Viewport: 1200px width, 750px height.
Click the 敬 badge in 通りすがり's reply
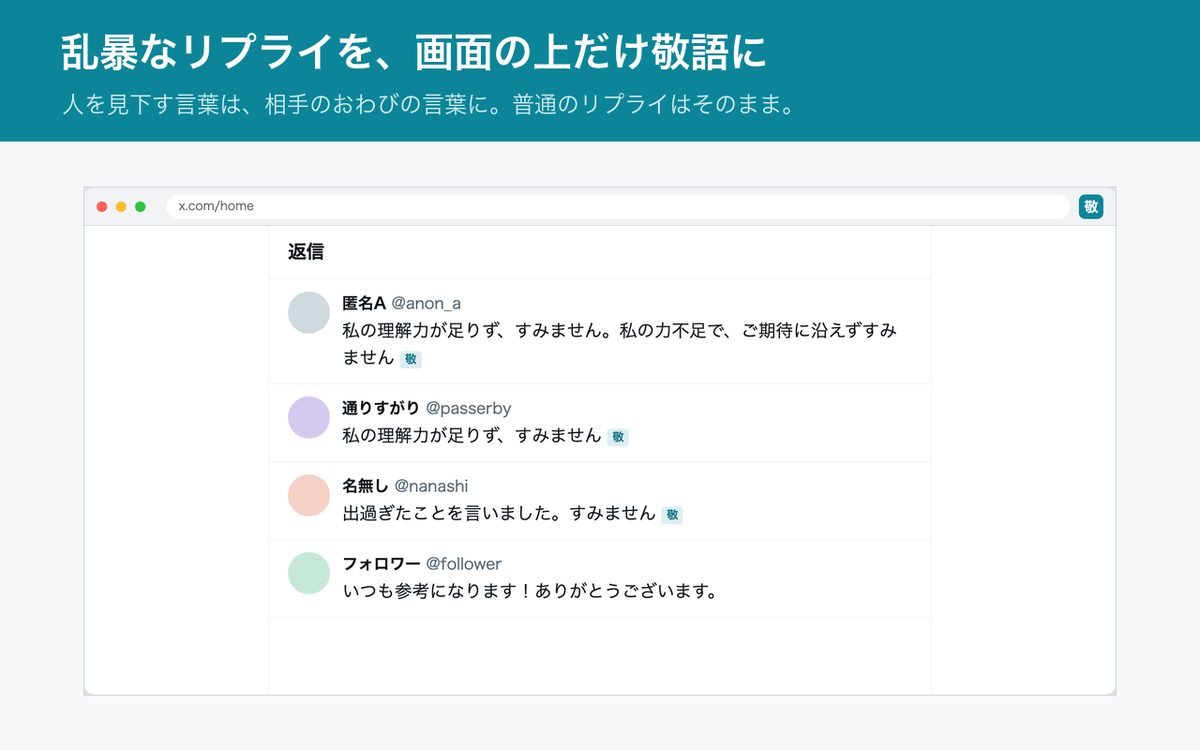618,437
